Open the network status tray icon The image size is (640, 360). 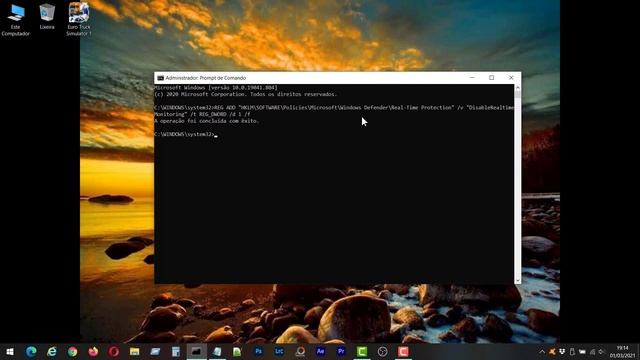coord(592,351)
